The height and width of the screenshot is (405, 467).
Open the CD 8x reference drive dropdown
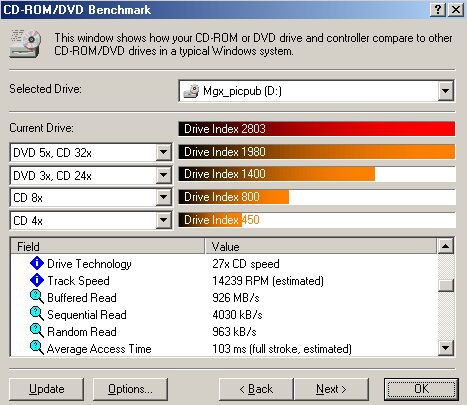pyautogui.click(x=163, y=198)
